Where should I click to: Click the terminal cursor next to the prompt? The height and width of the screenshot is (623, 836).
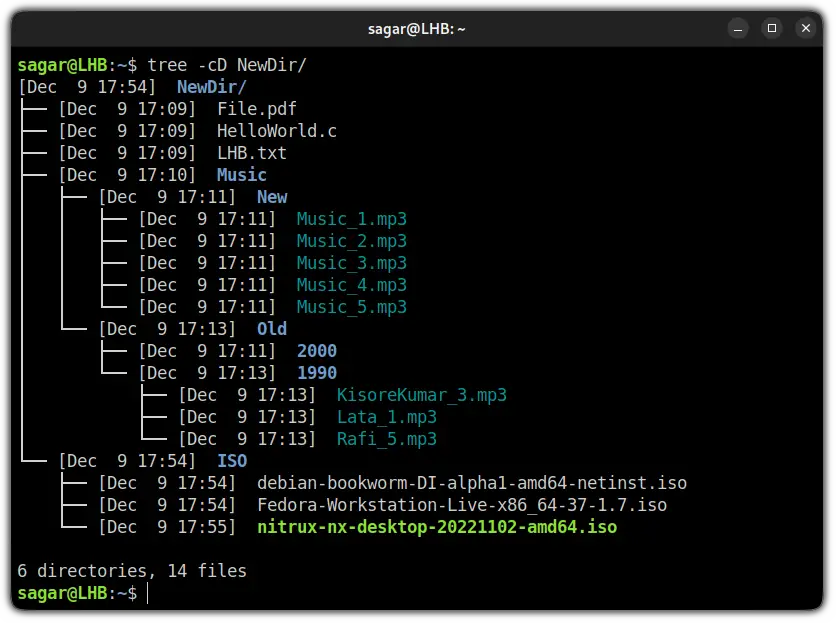tap(146, 593)
